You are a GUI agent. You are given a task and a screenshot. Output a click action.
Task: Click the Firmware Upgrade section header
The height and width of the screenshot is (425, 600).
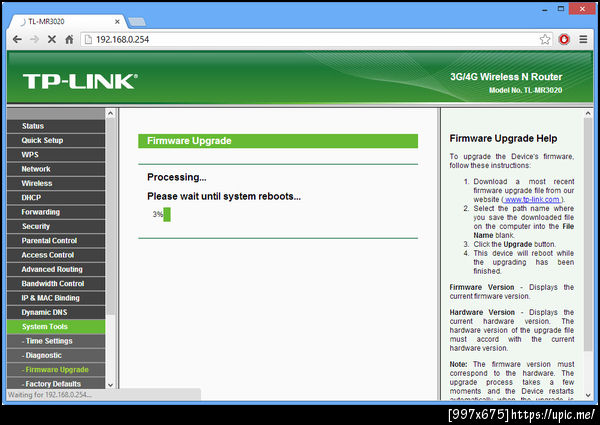coord(278,141)
